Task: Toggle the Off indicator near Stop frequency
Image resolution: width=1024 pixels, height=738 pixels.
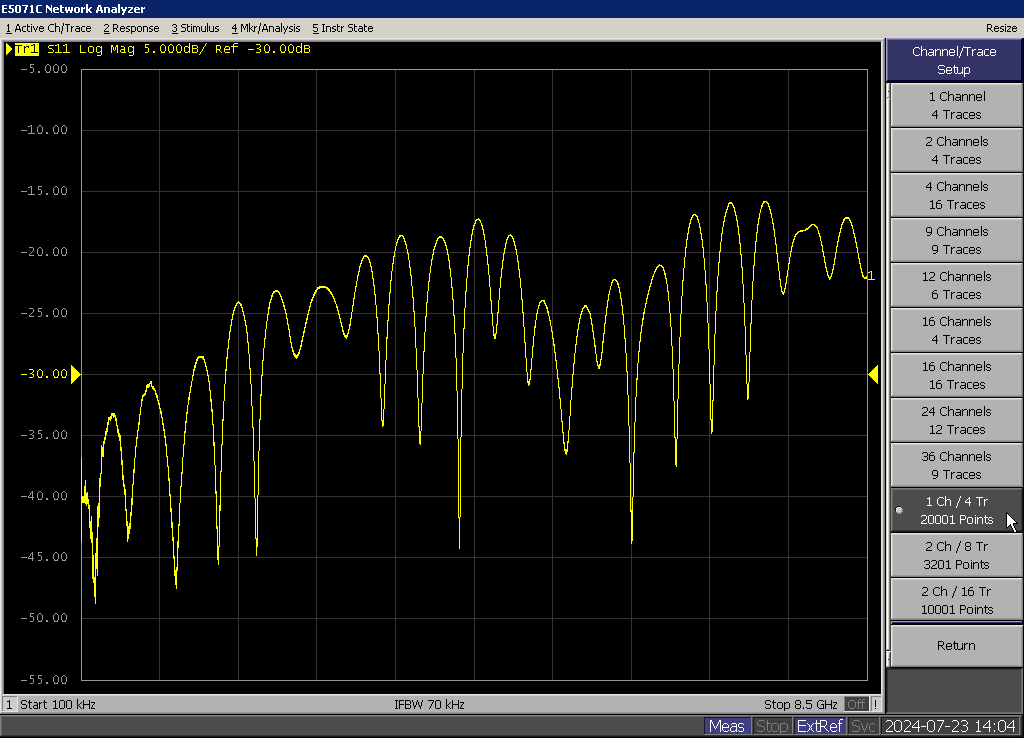Action: [x=856, y=704]
